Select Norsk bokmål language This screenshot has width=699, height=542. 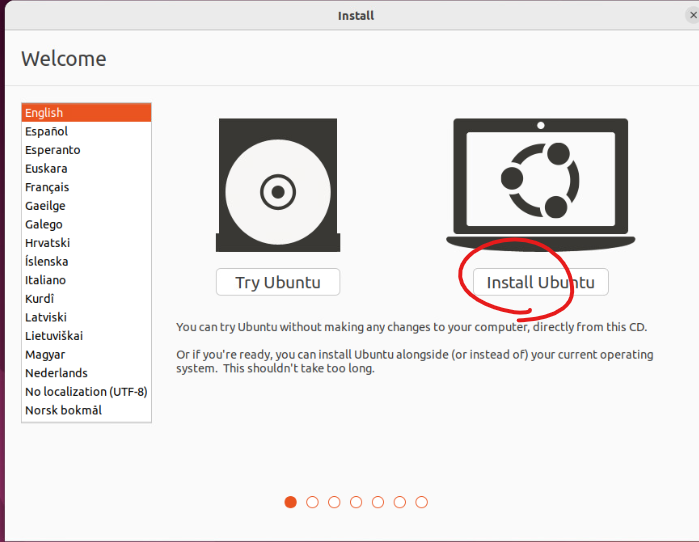point(86,410)
